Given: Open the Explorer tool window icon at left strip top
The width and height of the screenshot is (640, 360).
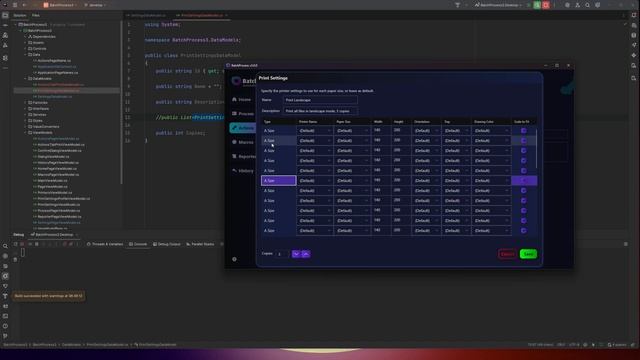Looking at the screenshot, I should pos(5,16).
